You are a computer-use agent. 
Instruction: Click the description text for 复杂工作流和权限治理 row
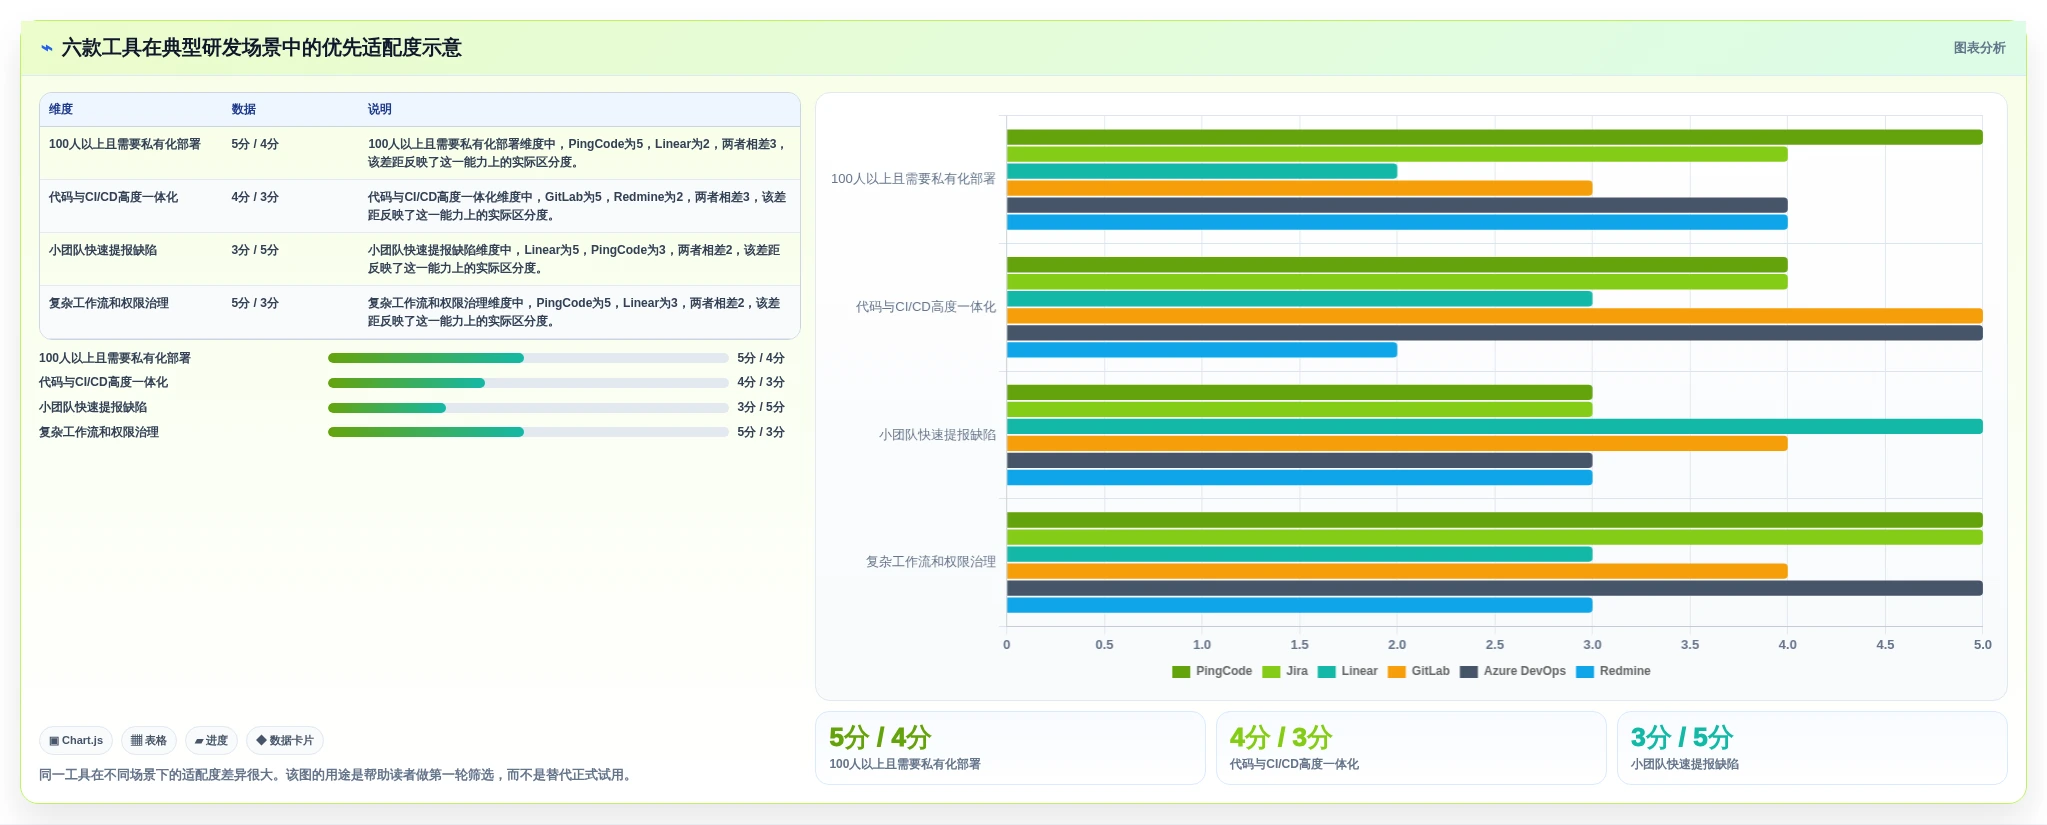click(574, 312)
